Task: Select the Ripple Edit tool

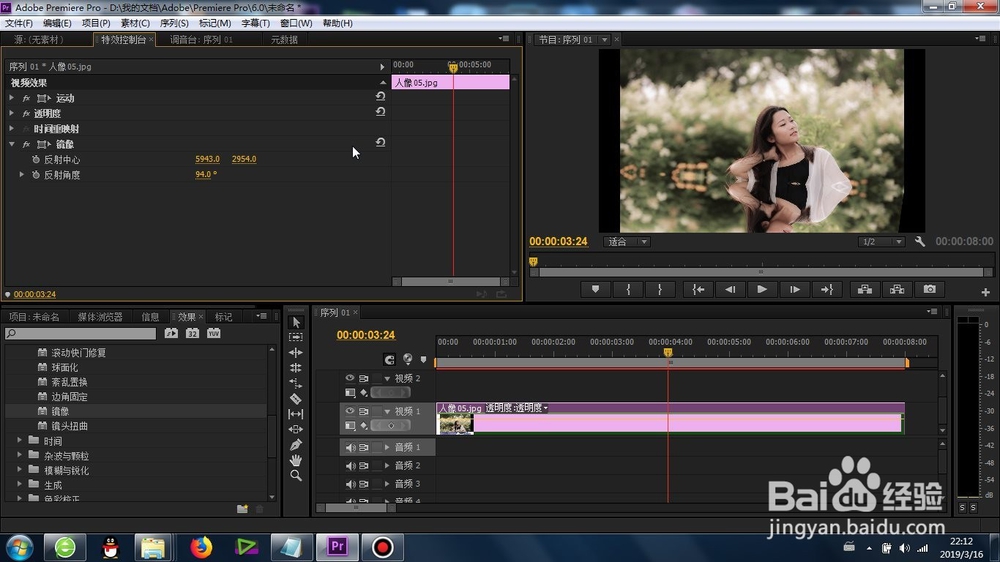Action: [296, 353]
